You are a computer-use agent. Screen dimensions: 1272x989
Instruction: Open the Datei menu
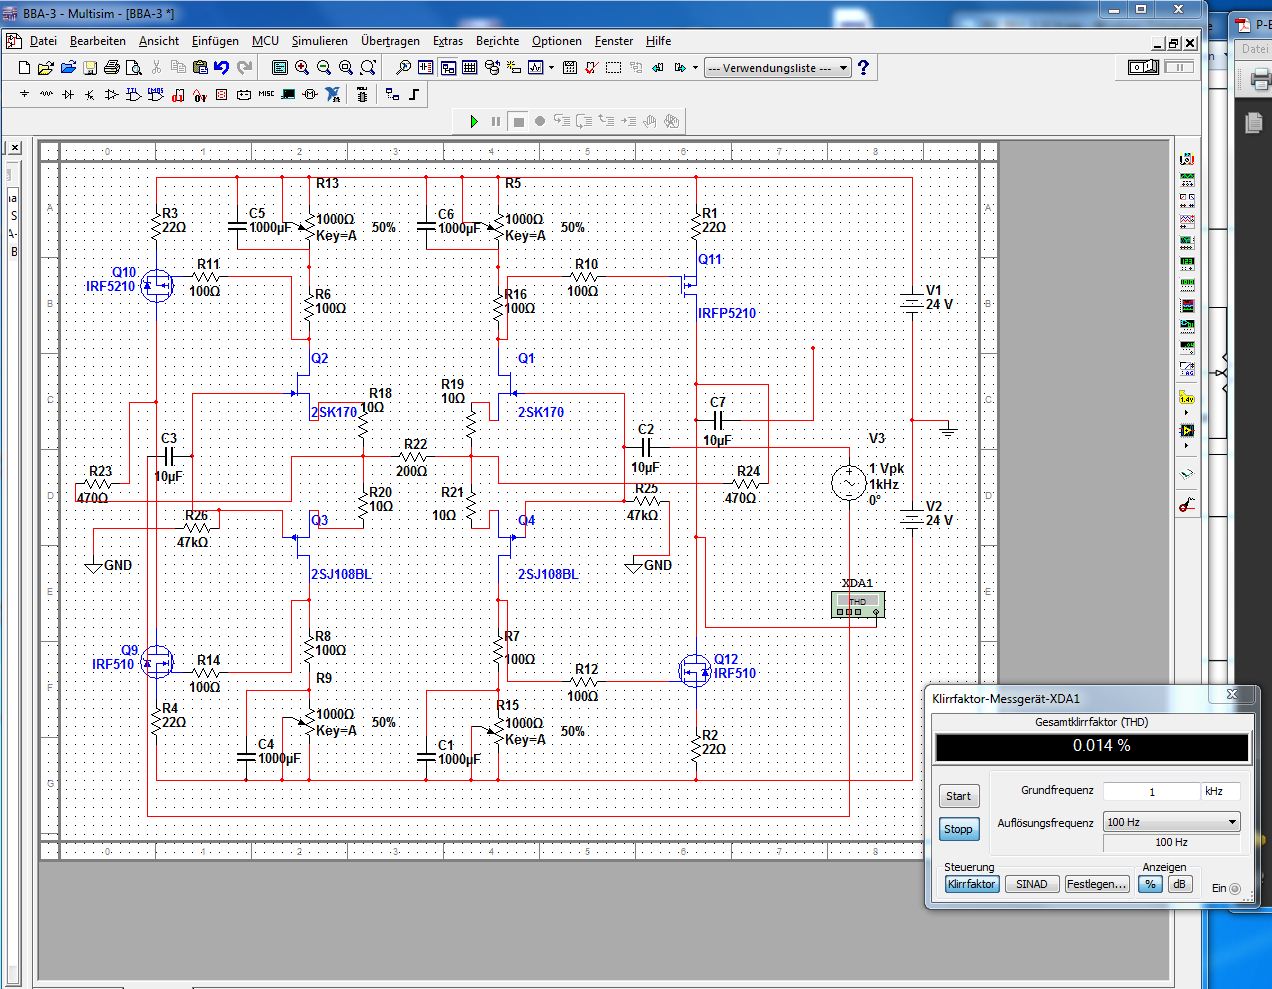(x=43, y=41)
